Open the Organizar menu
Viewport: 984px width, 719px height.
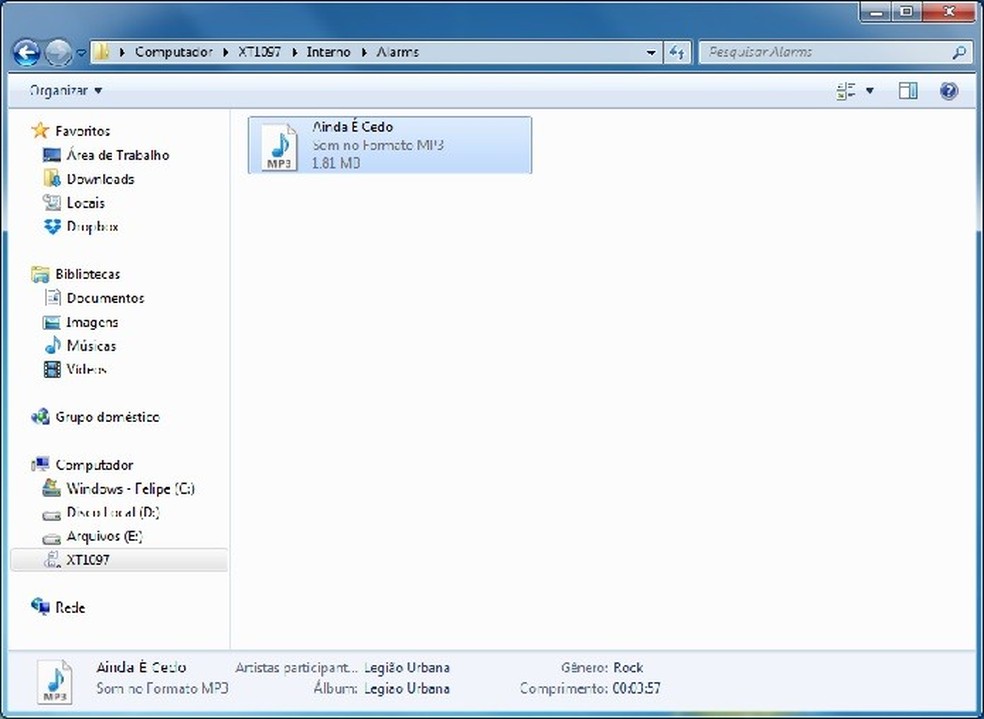point(65,90)
